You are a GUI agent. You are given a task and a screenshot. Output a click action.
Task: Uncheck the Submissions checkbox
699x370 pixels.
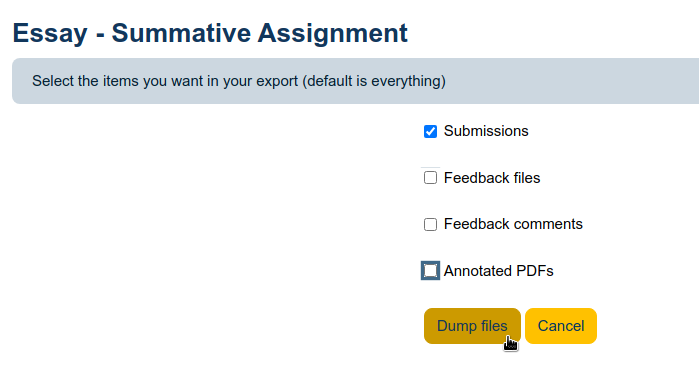coord(430,132)
